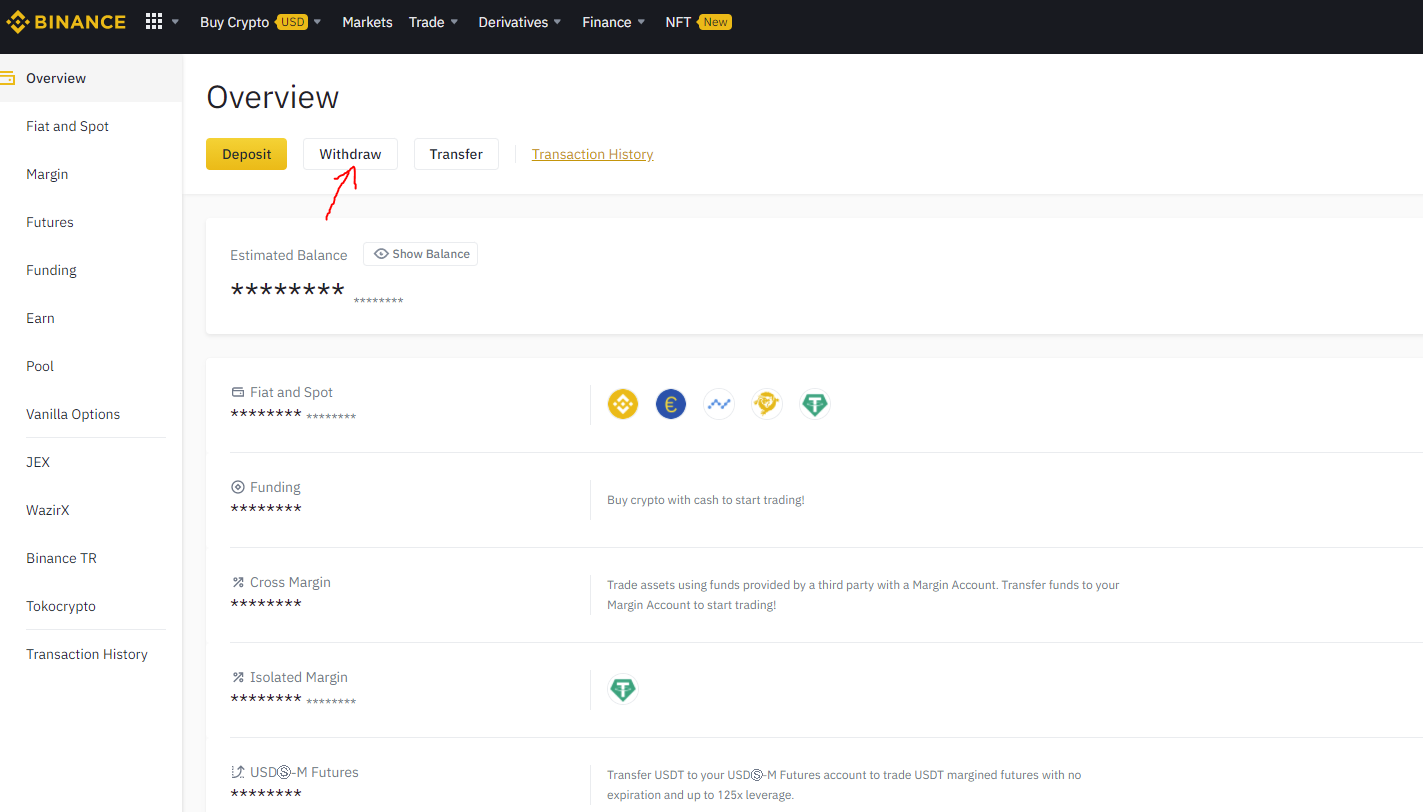Viewport: 1423px width, 812px height.
Task: Click the Transfer button
Action: click(x=456, y=154)
